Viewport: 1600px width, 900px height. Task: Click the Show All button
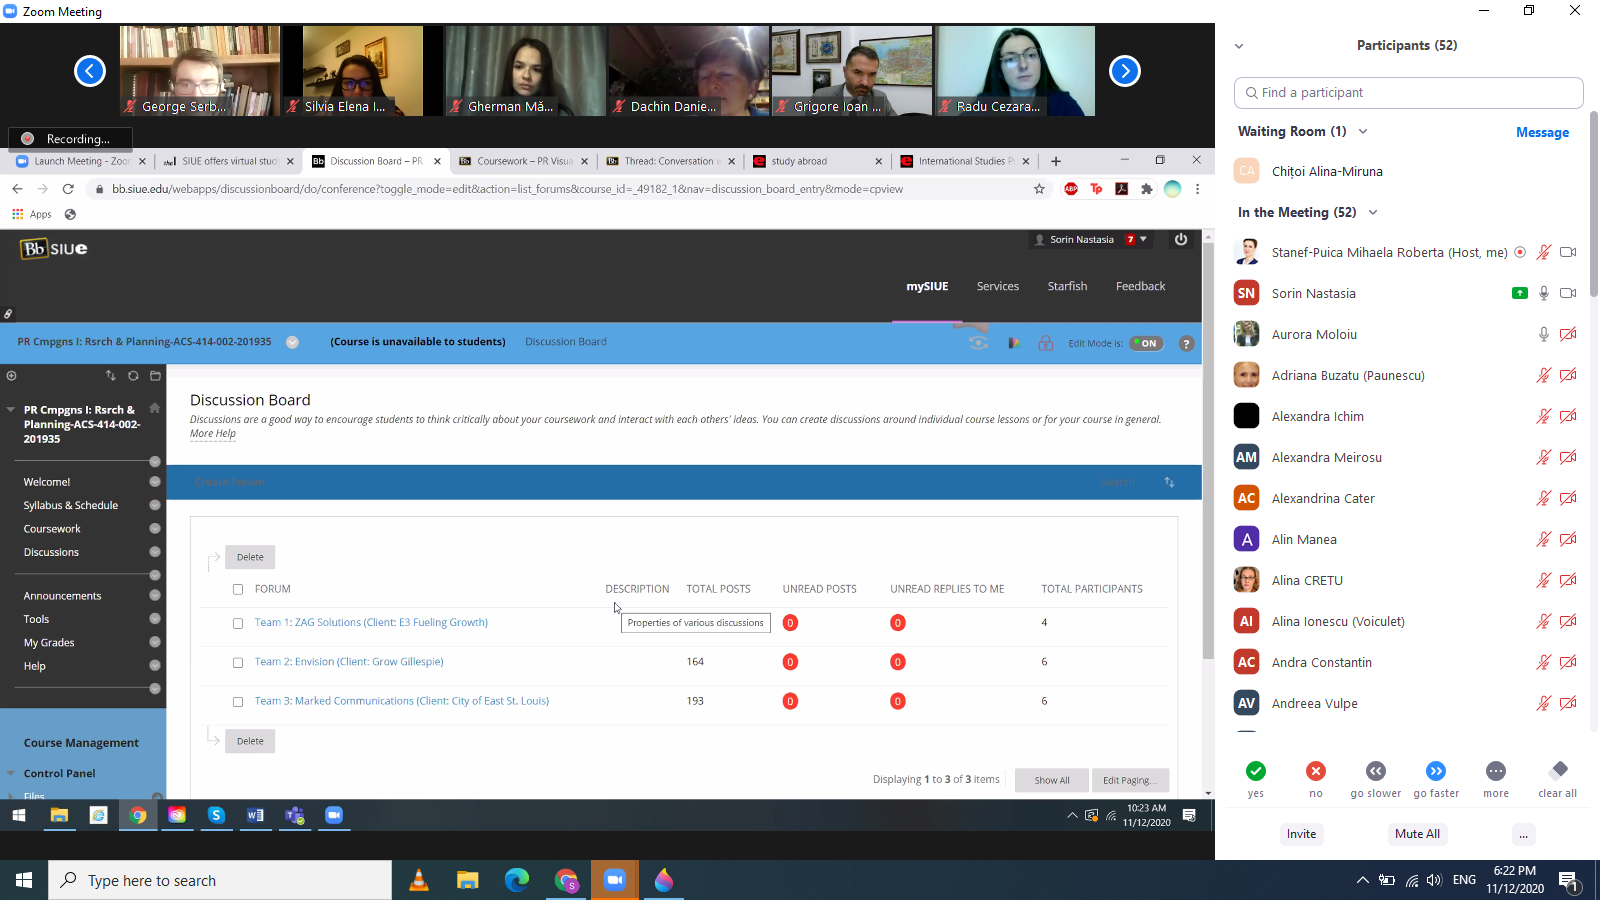[1052, 780]
